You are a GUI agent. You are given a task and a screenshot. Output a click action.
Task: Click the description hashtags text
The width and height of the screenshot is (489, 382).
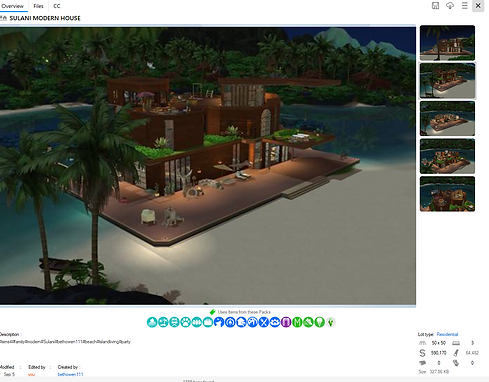(x=65, y=342)
